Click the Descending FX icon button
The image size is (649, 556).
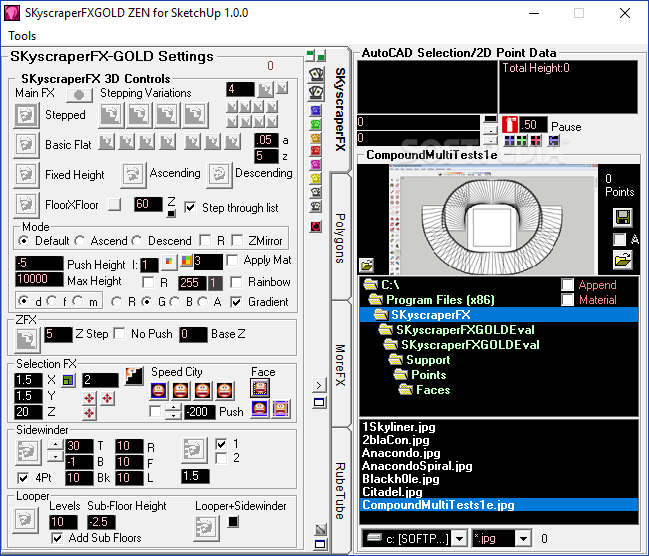[x=219, y=174]
